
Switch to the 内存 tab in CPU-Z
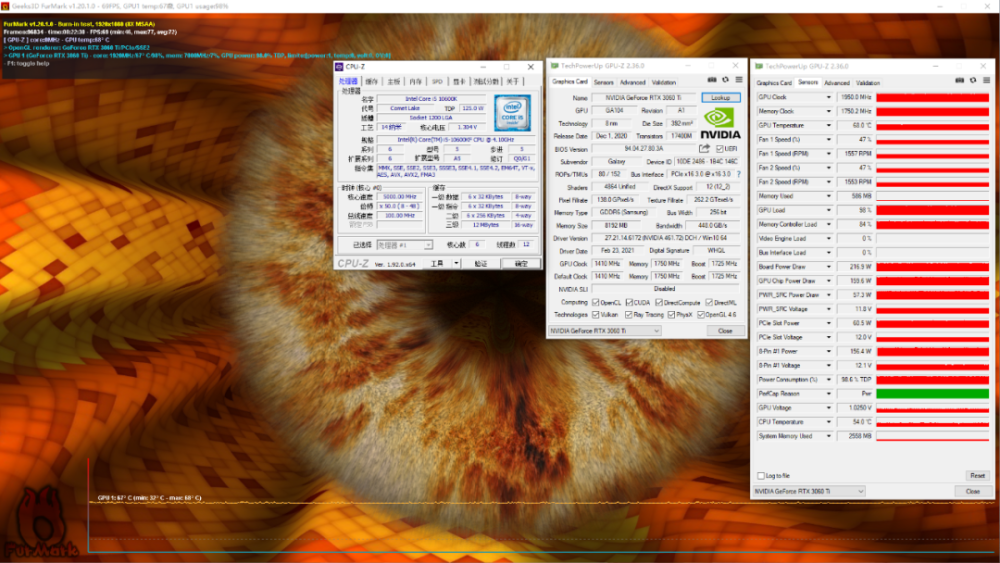(415, 82)
